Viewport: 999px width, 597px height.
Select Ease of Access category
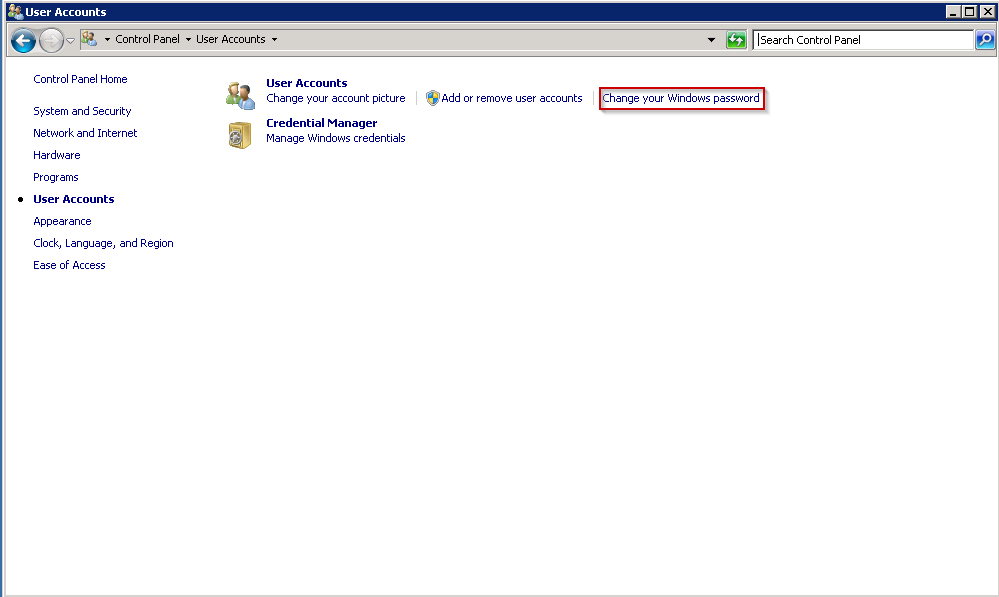(x=69, y=265)
